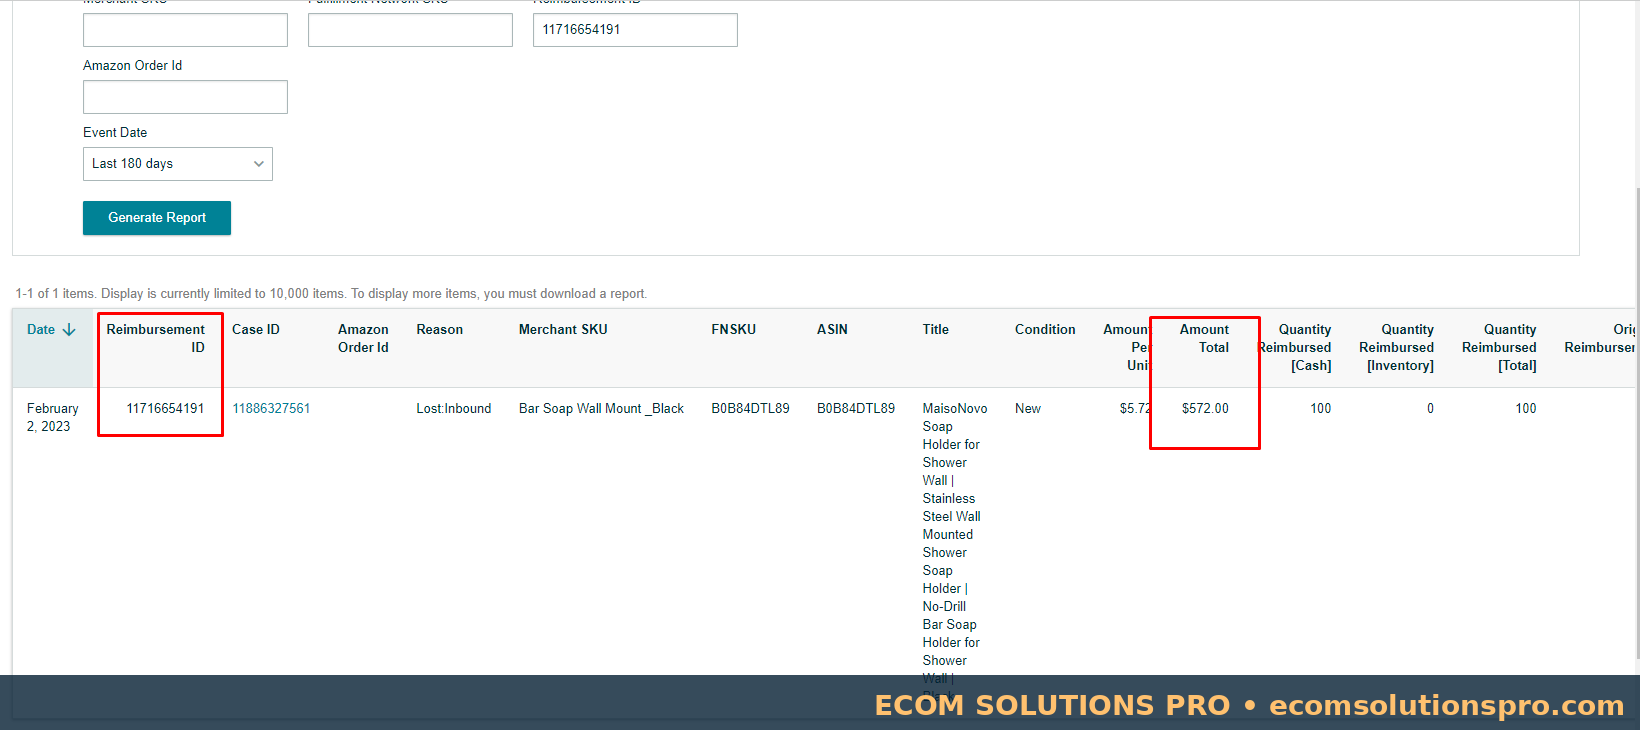
Task: Click the items count display message
Action: 331,293
